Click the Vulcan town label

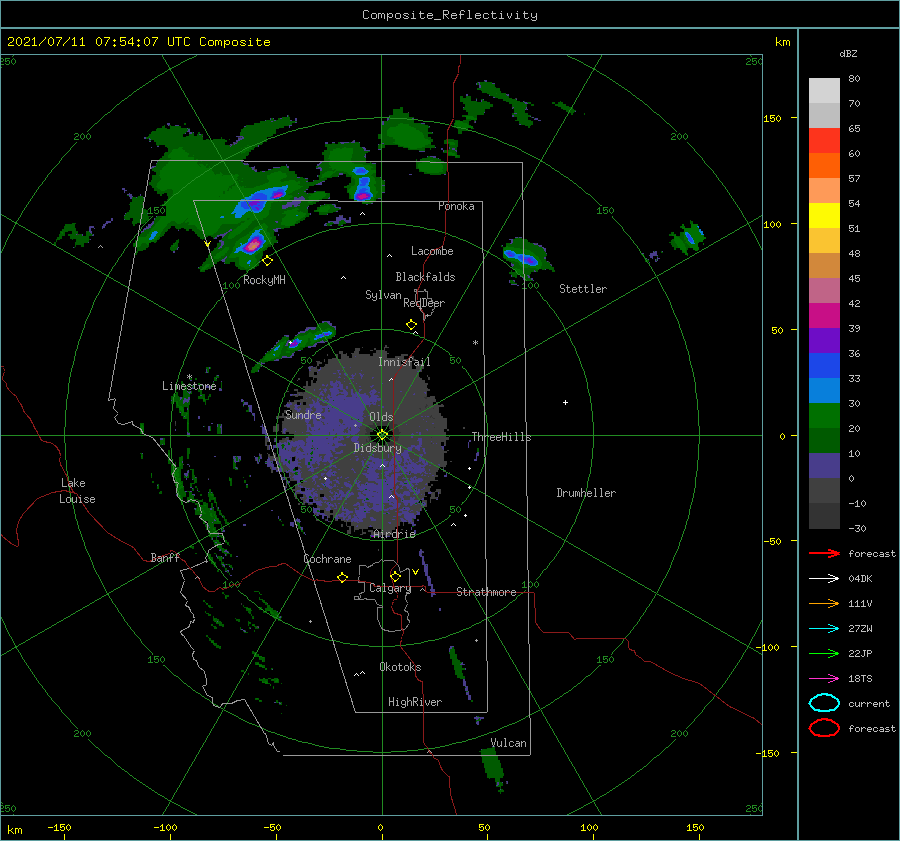point(508,743)
